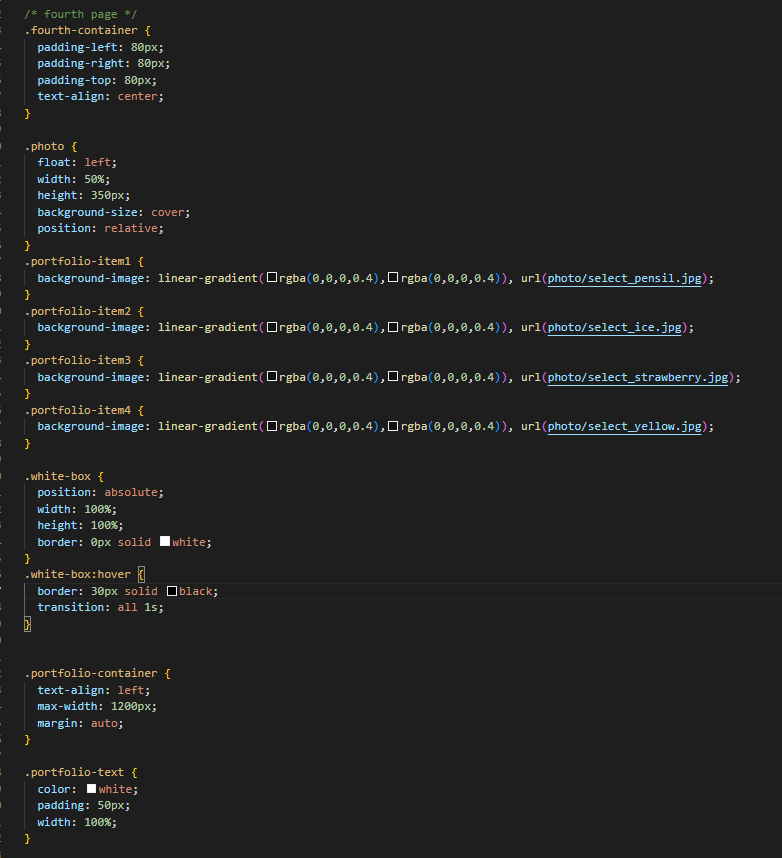The width and height of the screenshot is (782, 858).
Task: Open the photo/select_yellow.jpg link
Action: click(x=624, y=427)
